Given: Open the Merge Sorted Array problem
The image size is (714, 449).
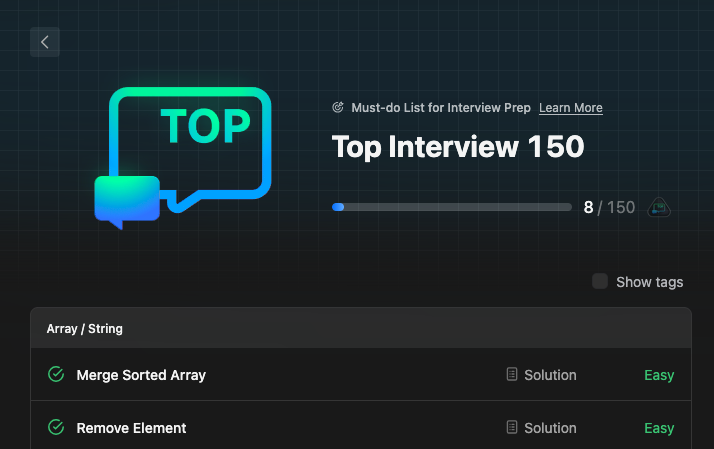Looking at the screenshot, I should (x=141, y=375).
